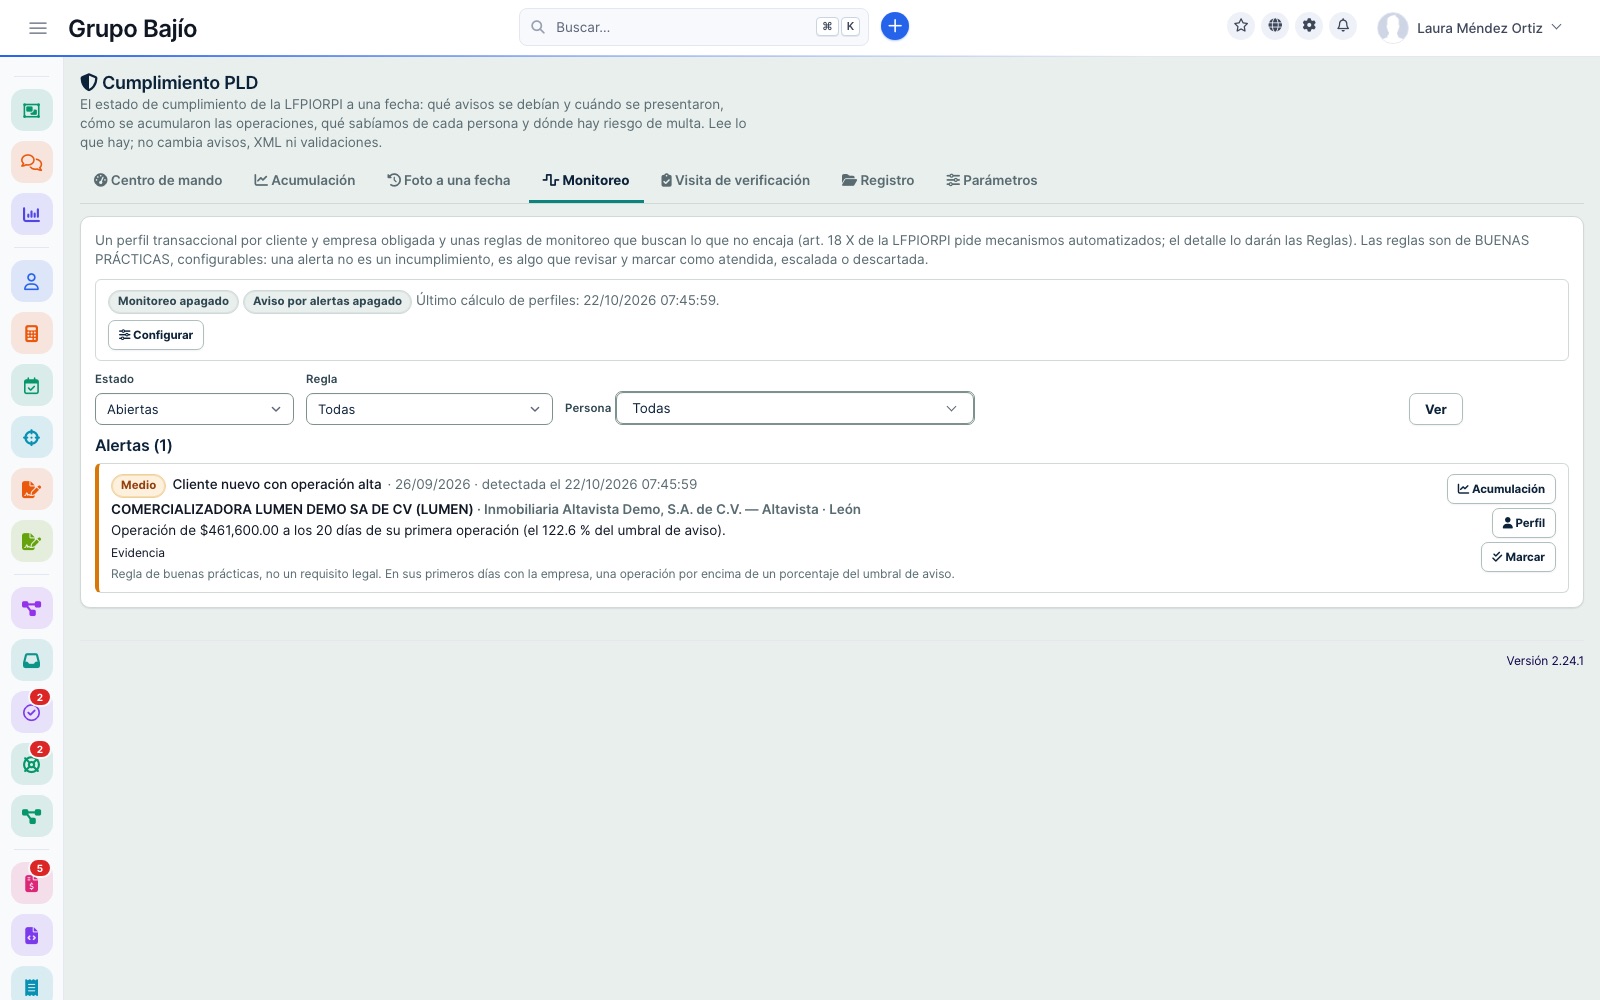Open the lifebuoy support icon with badge 2

[x=32, y=764]
